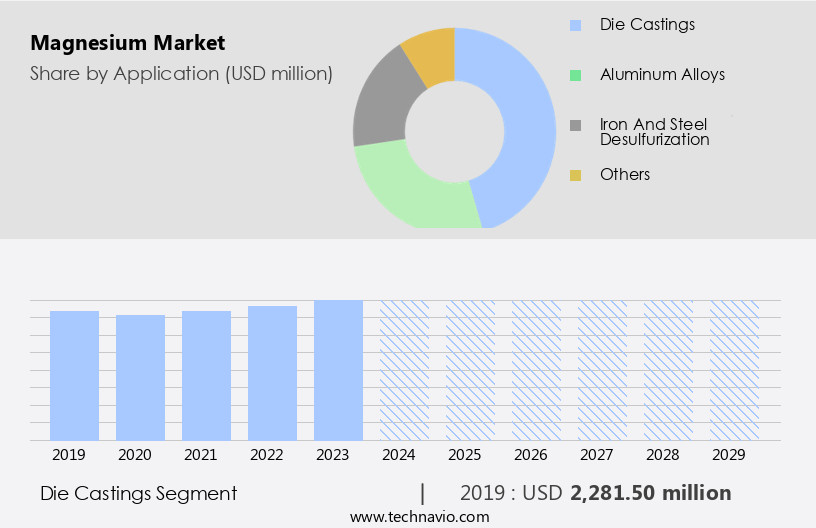The height and width of the screenshot is (528, 816).
Task: Select the 2023 solid blue bar
Action: pyautogui.click(x=338, y=370)
